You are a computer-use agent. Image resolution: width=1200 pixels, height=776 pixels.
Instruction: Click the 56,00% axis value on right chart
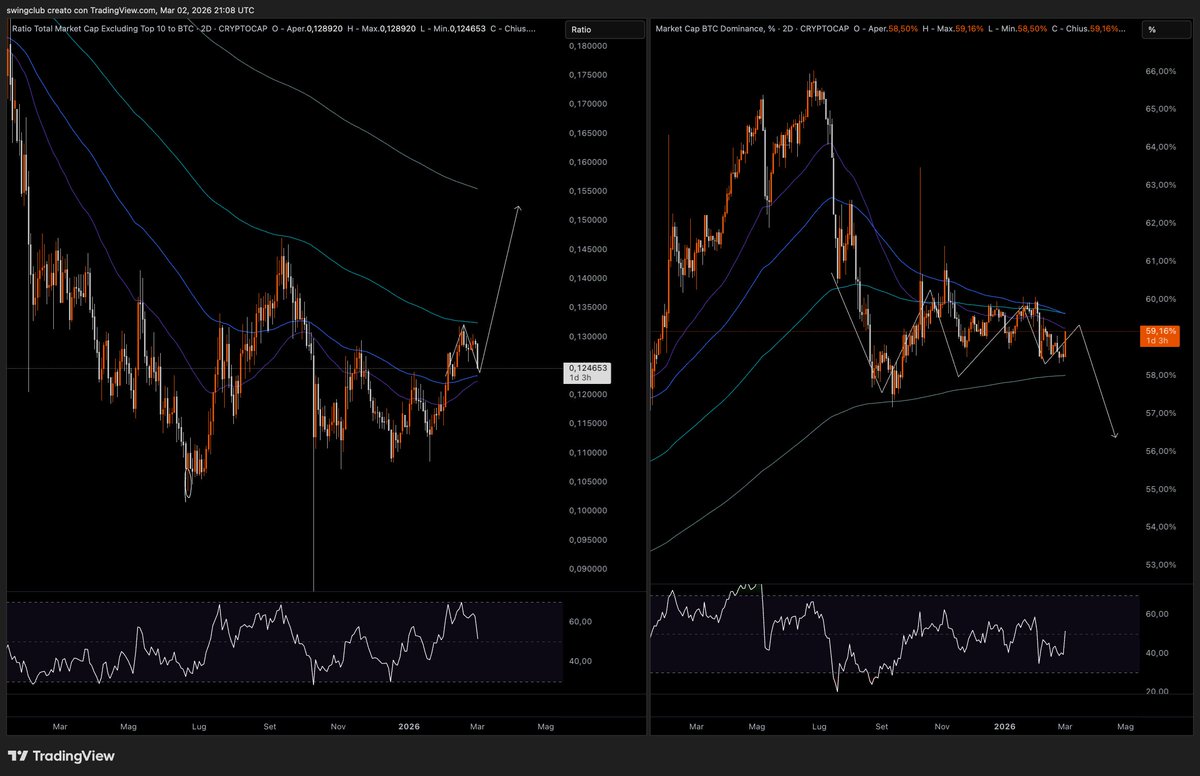(x=1160, y=451)
